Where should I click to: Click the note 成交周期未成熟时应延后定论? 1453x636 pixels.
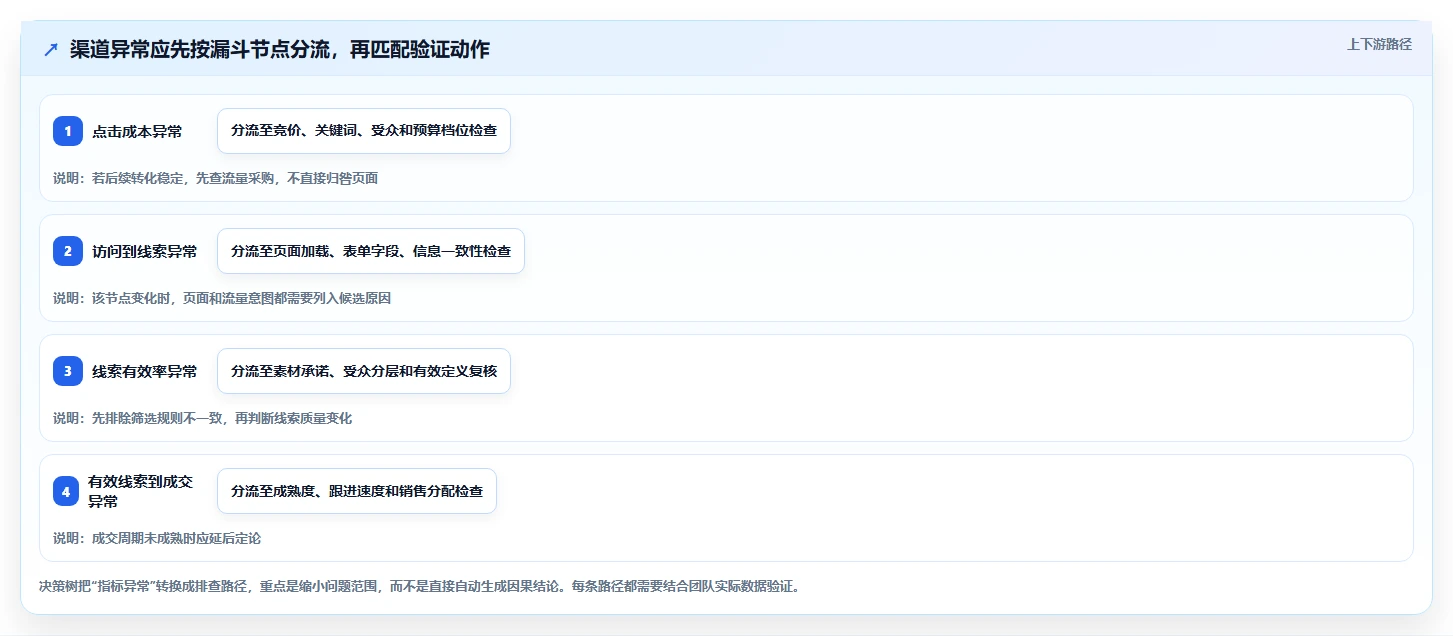[x=157, y=538]
